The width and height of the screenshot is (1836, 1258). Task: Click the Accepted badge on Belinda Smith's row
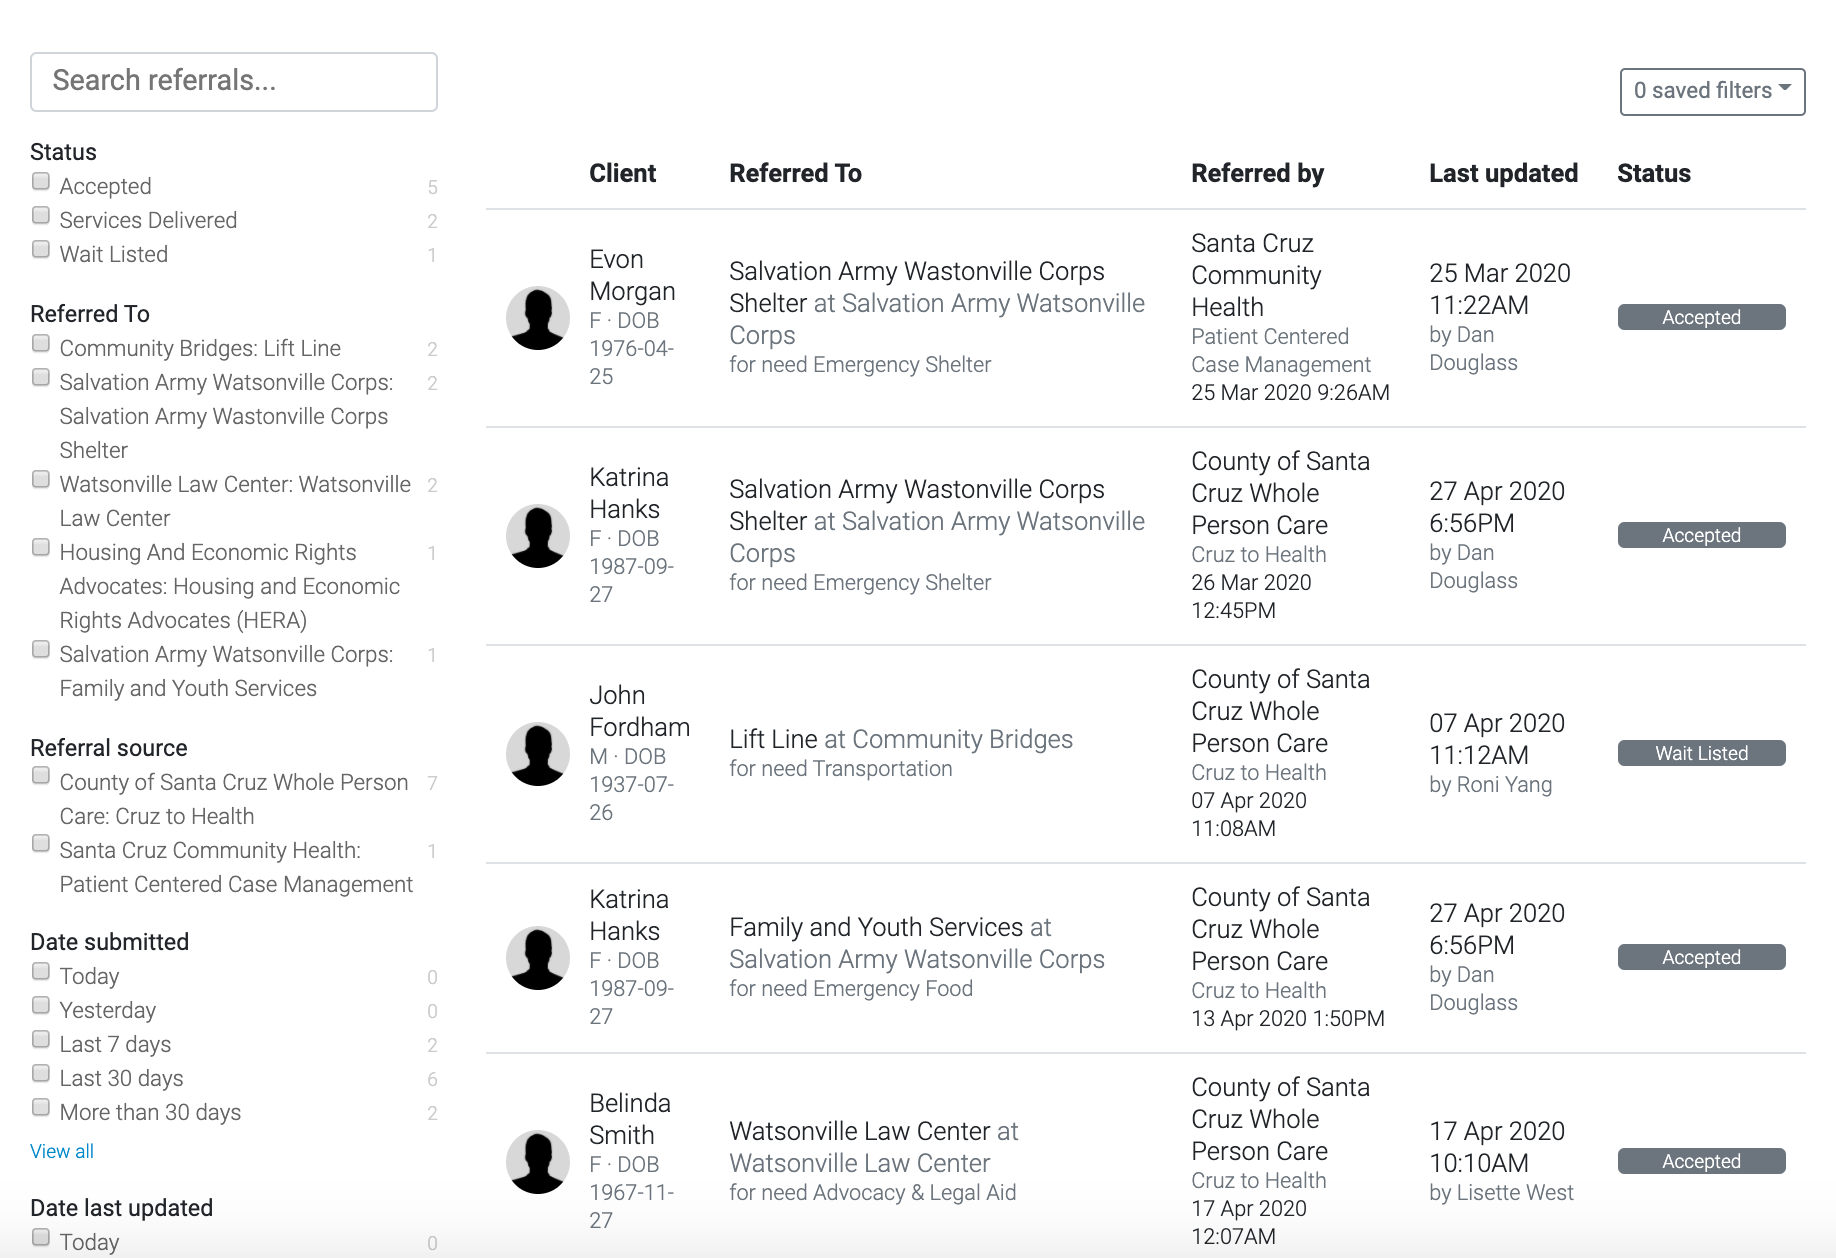click(x=1701, y=1161)
